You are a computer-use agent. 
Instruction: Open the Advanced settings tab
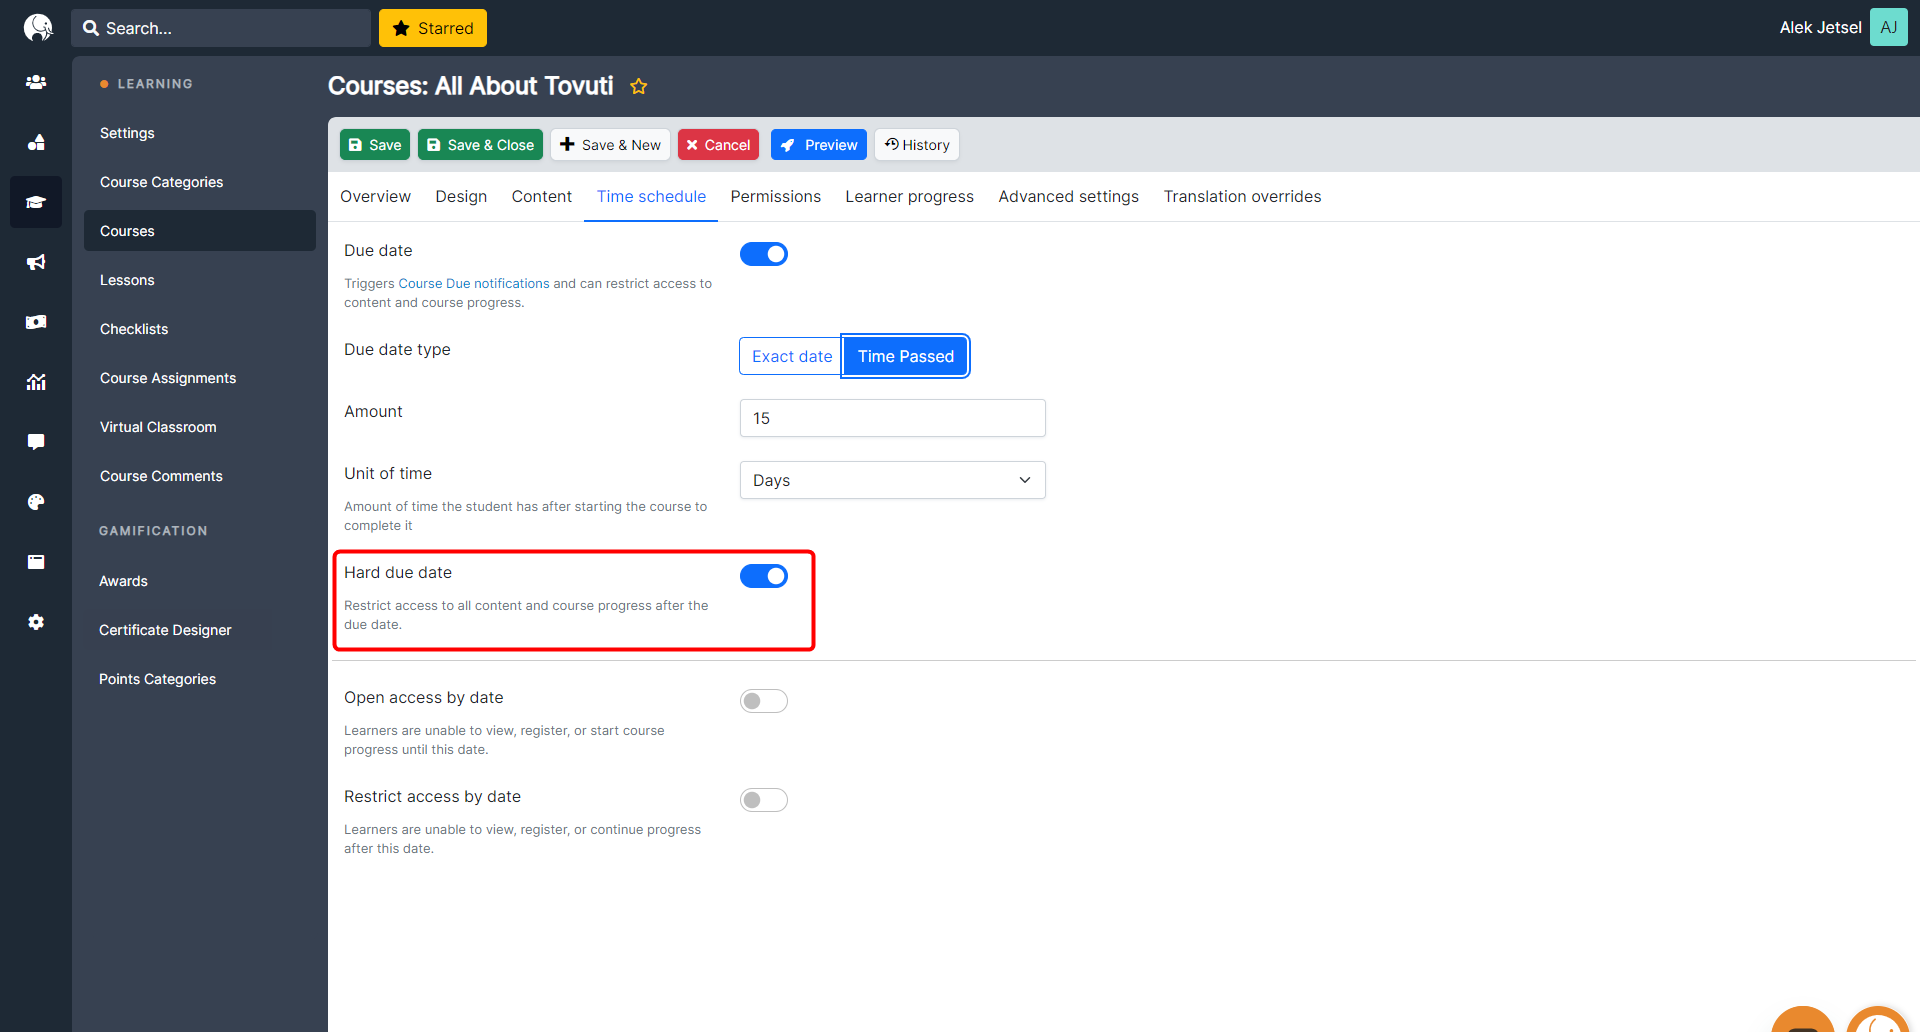coord(1068,197)
